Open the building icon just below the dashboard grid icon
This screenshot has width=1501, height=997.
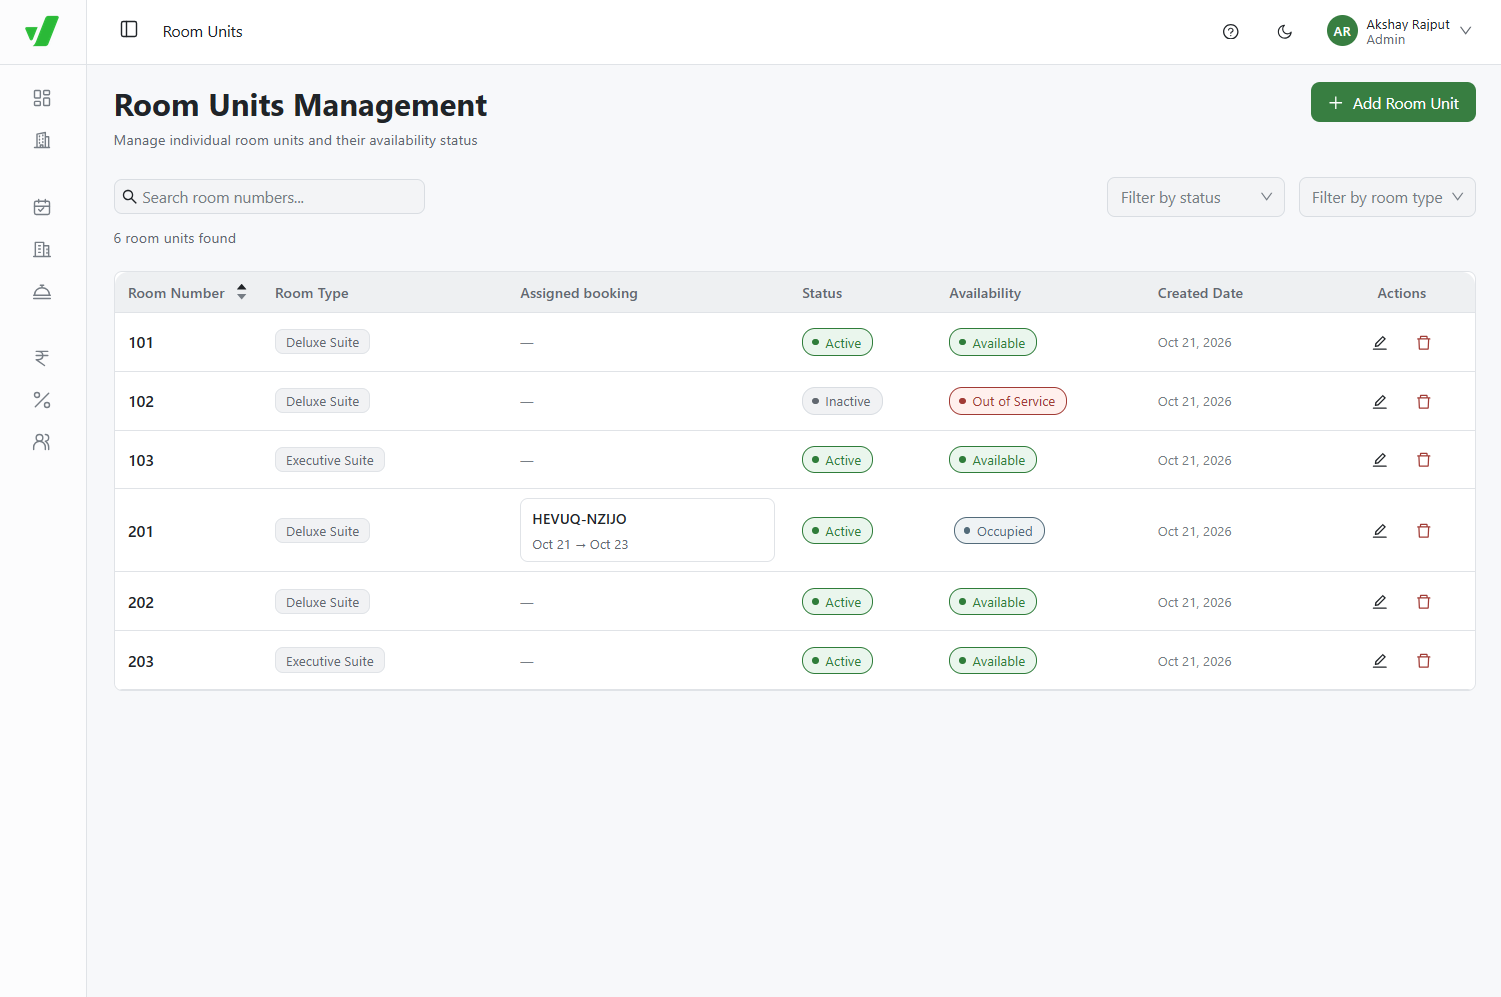pyautogui.click(x=42, y=140)
